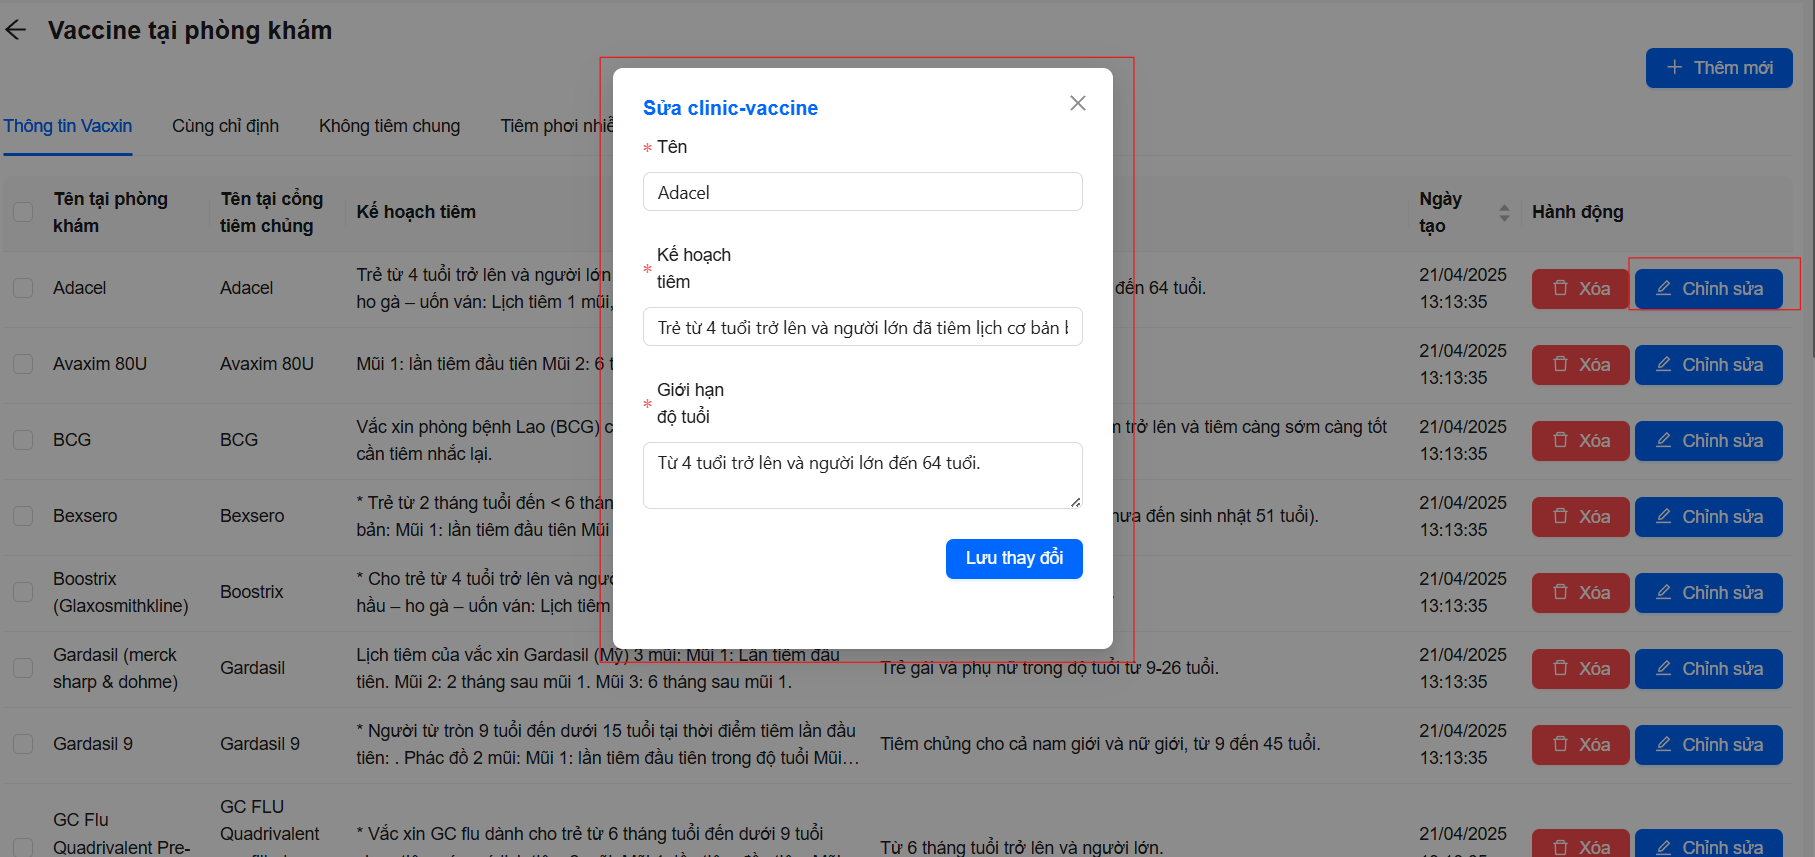This screenshot has width=1815, height=857.
Task: Toggle the select-all checkbox in table header
Action: point(23,212)
